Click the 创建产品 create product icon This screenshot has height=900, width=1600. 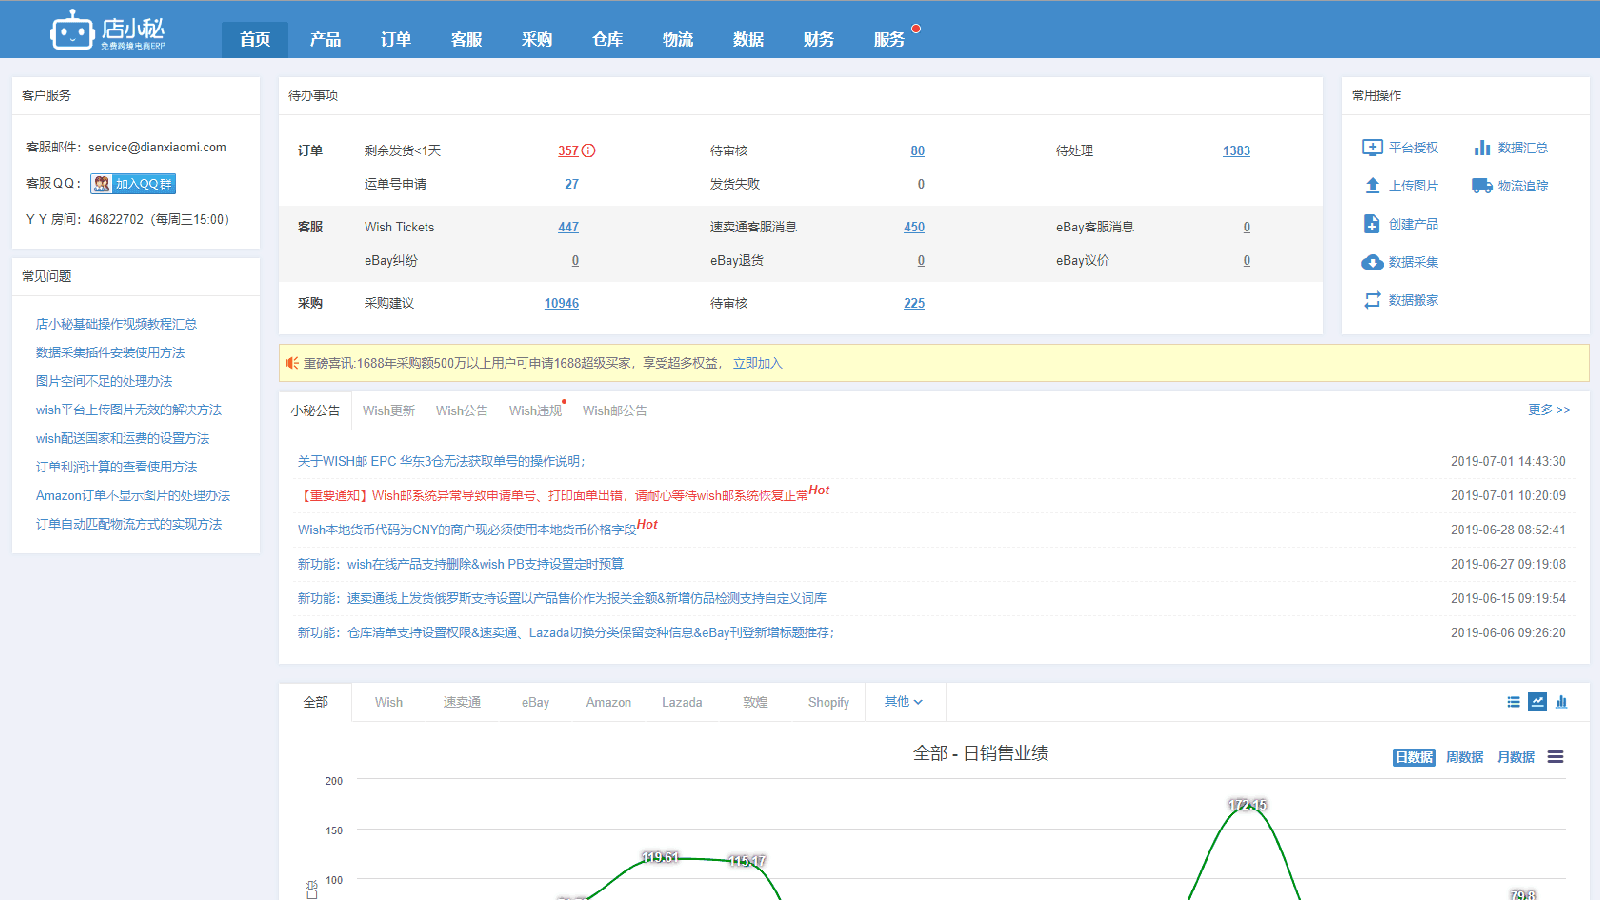click(x=1374, y=223)
